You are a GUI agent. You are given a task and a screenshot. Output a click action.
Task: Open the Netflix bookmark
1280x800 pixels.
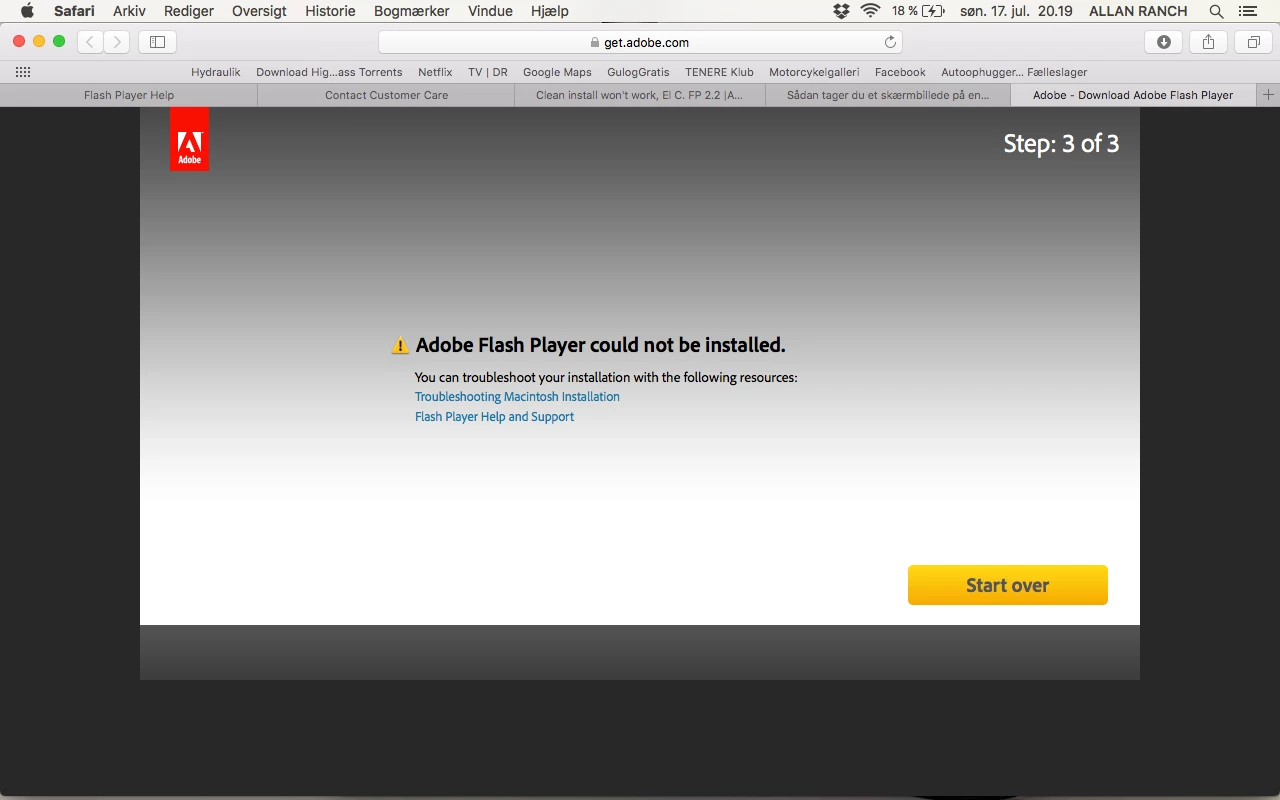(x=435, y=72)
